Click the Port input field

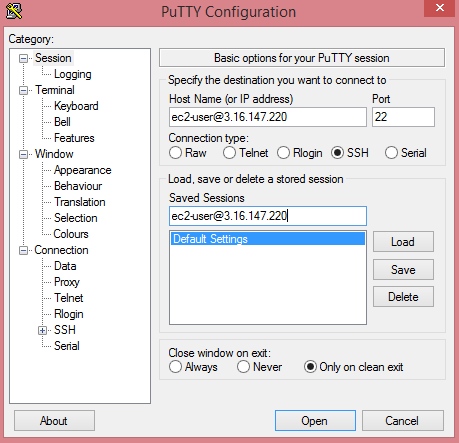pyautogui.click(x=403, y=117)
